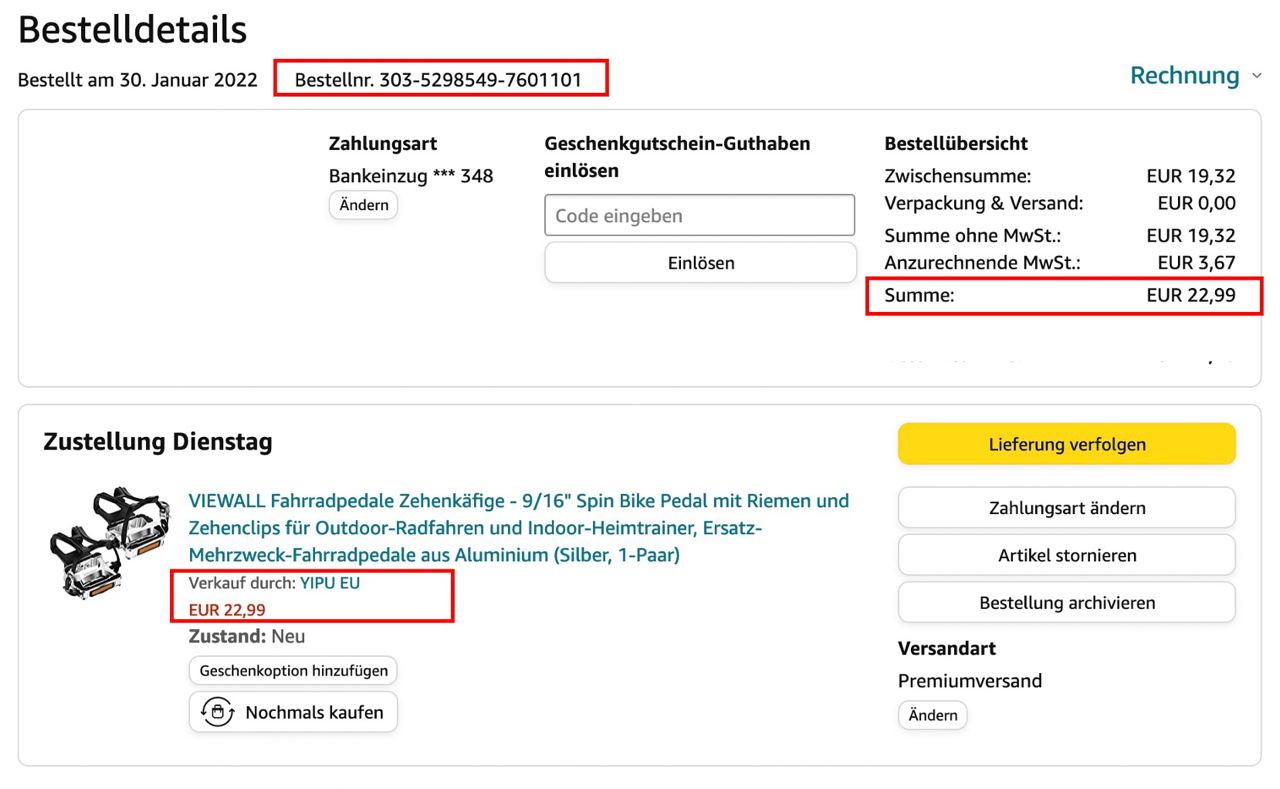Click the Zahlungsart ändern button

1066,508
